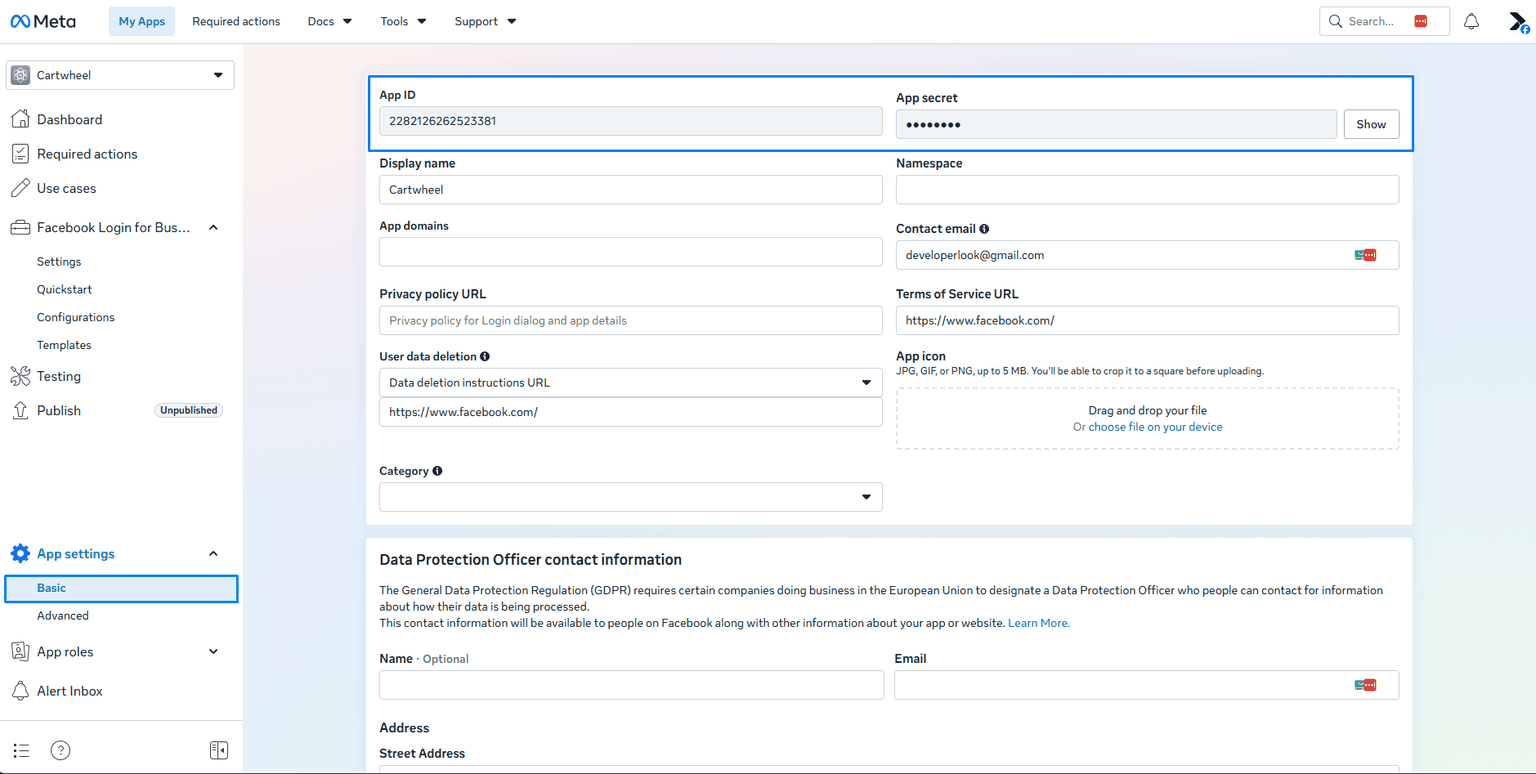This screenshot has width=1536, height=774.
Task: Click the Dashboard house icon
Action: 20,119
